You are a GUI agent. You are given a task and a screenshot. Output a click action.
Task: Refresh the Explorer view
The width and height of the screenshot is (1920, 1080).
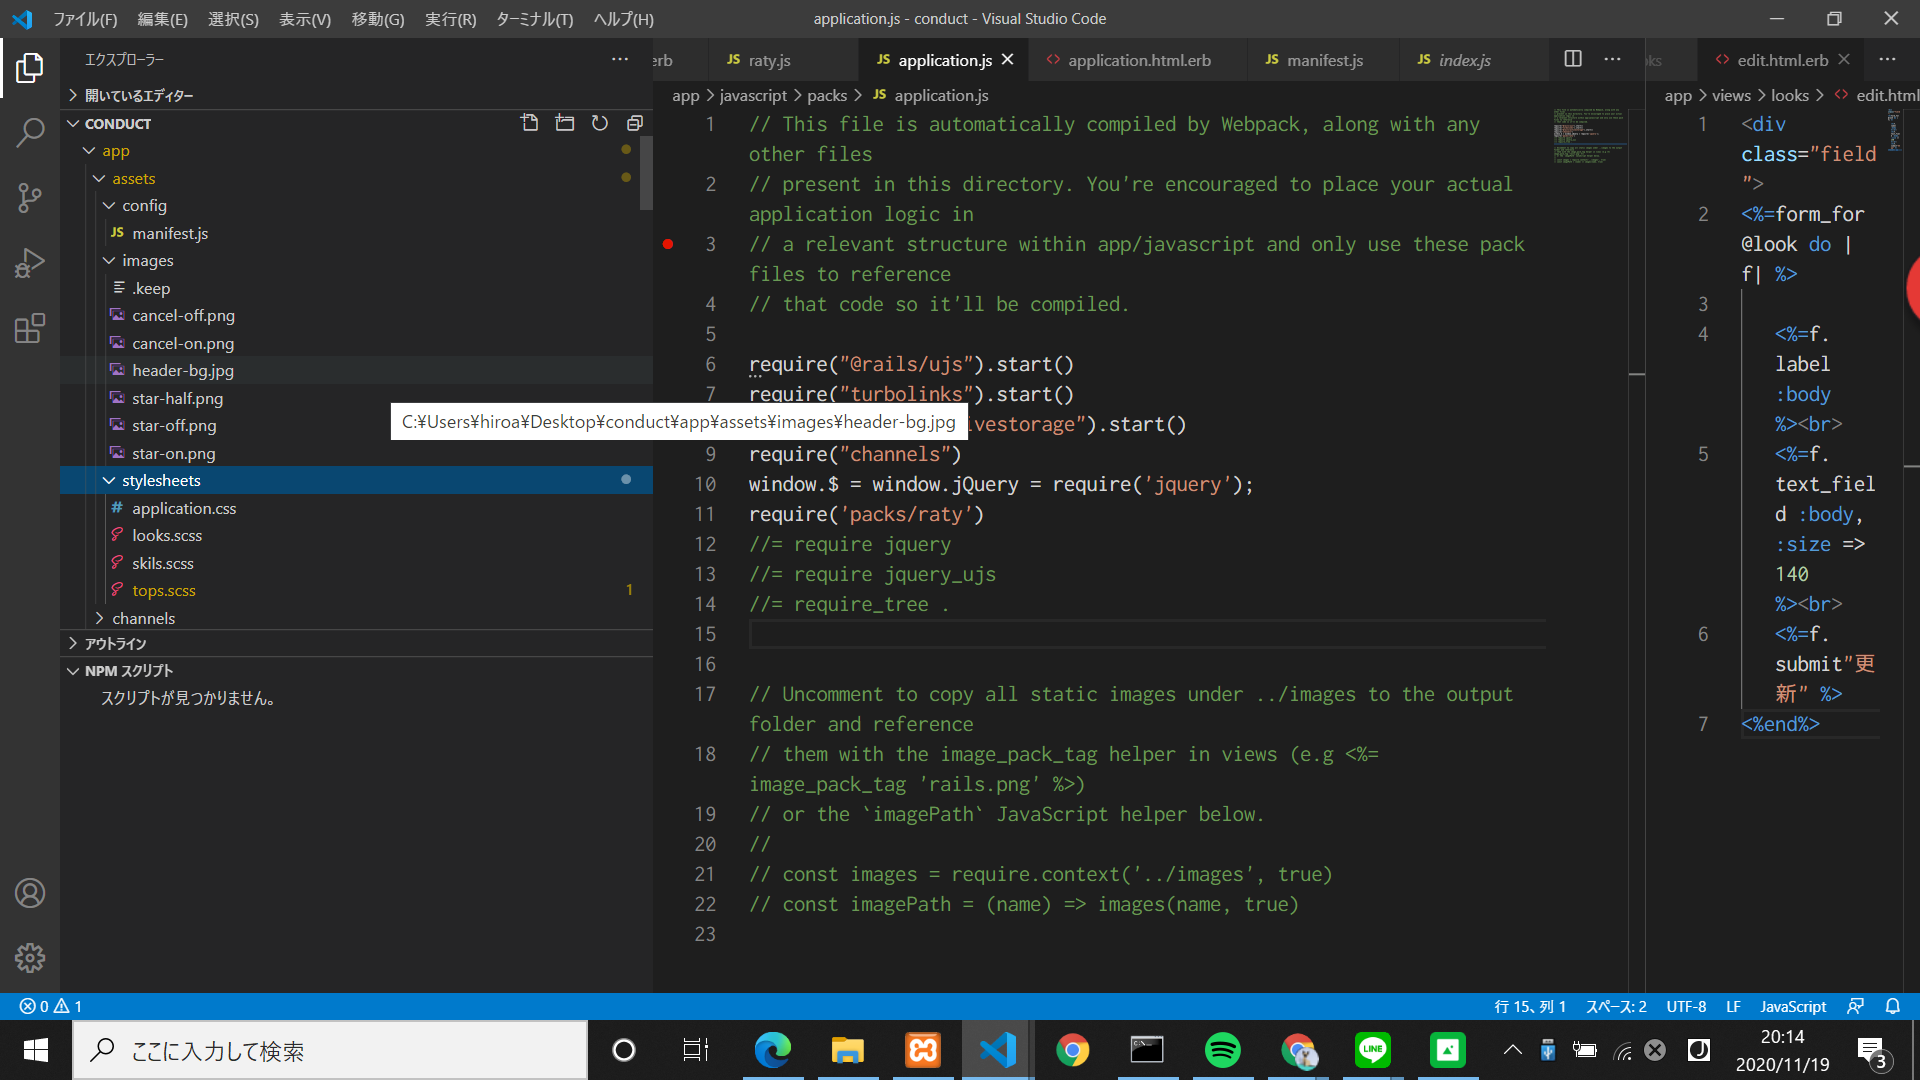point(599,122)
